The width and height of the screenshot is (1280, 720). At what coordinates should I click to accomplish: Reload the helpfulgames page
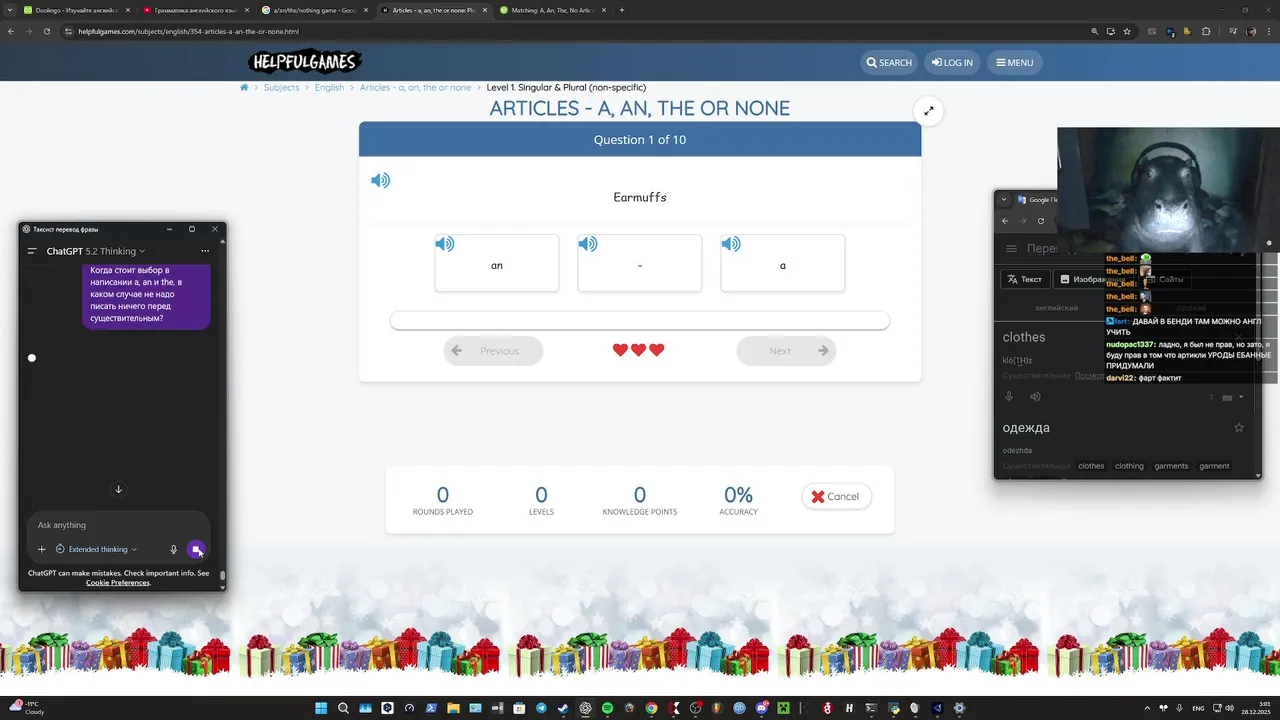point(47,31)
